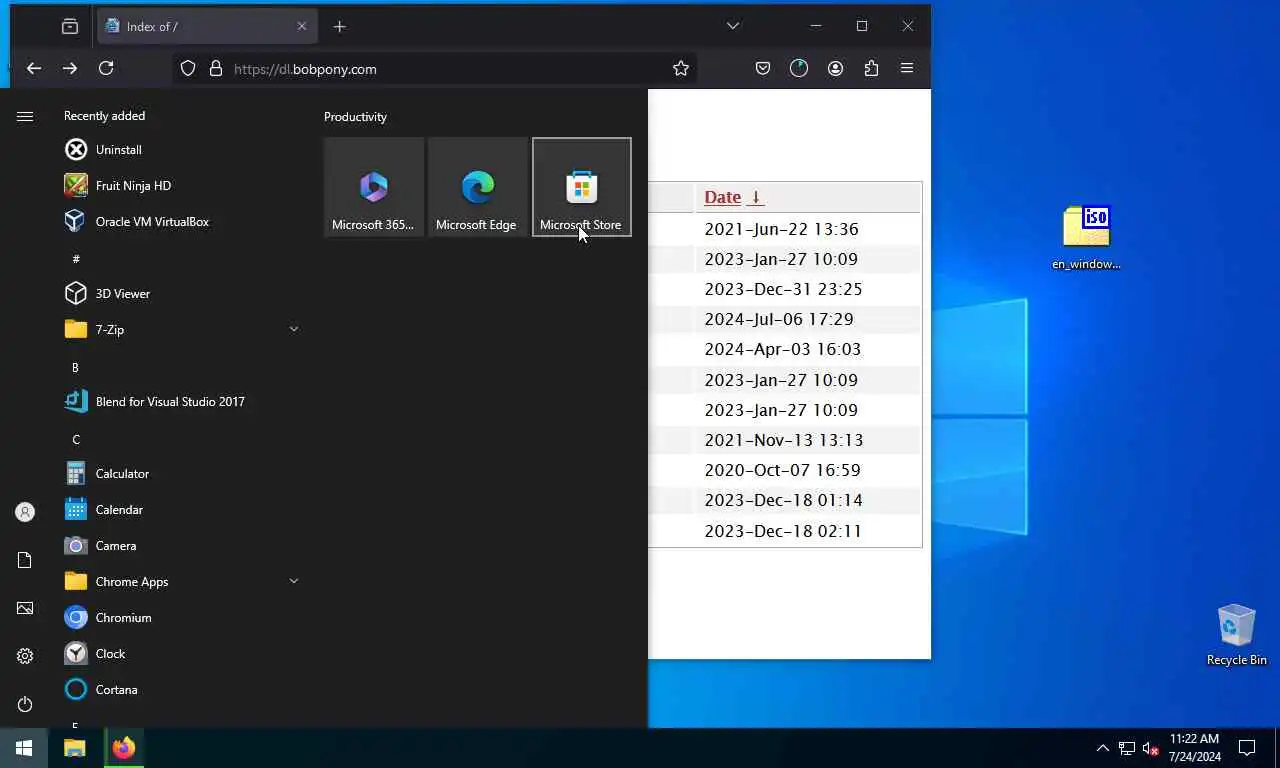
Task: Open tracking protection shield icon
Action: 187,68
